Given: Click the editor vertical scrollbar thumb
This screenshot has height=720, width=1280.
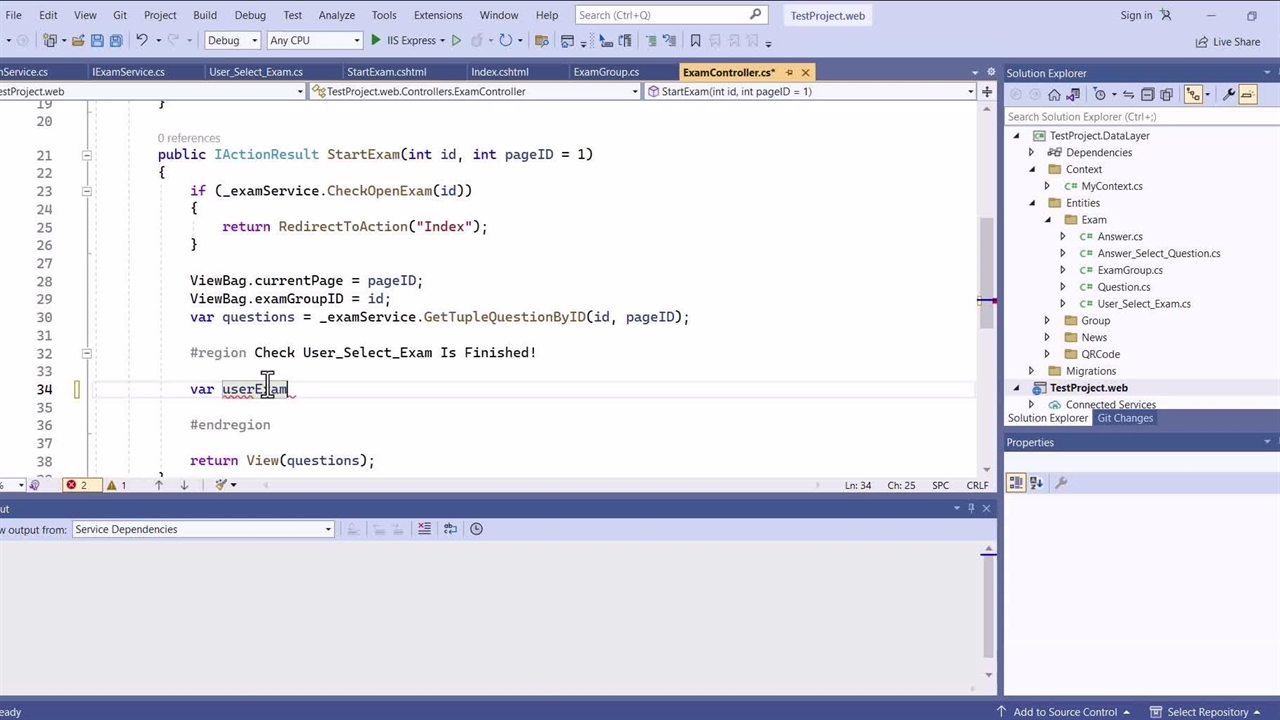Looking at the screenshot, I should [986, 270].
